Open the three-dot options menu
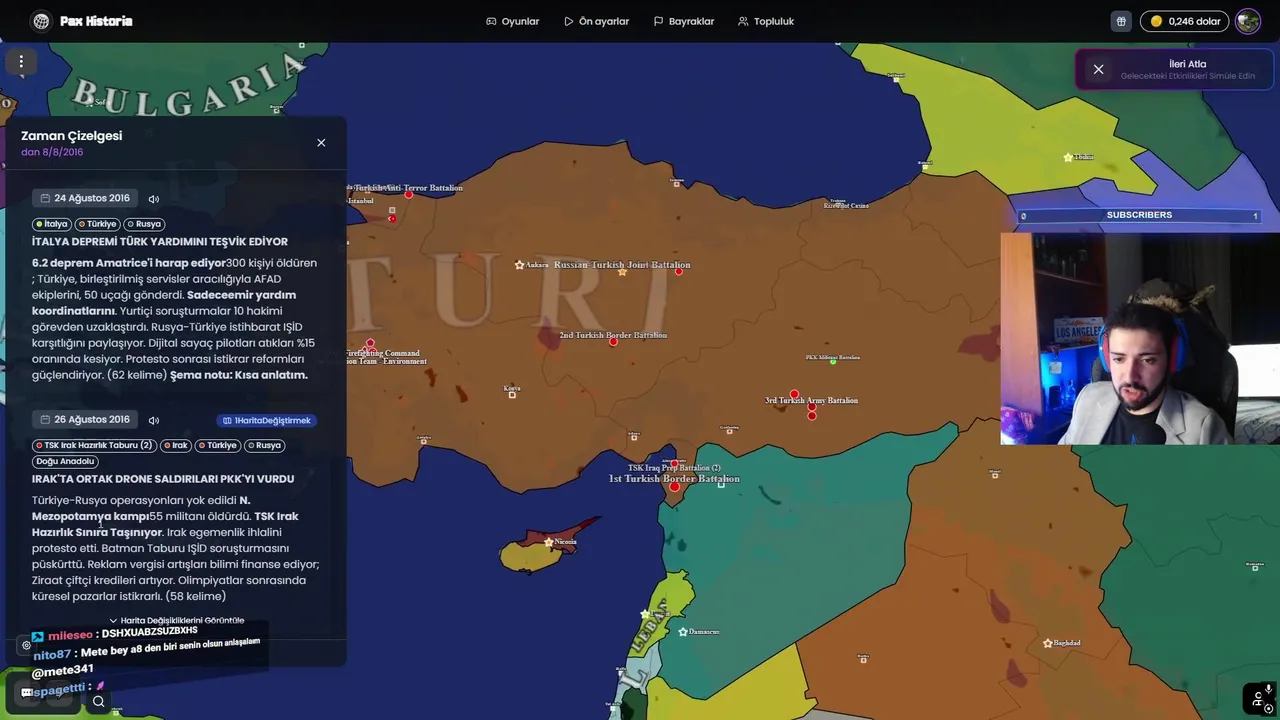Image resolution: width=1280 pixels, height=720 pixels. click(21, 61)
